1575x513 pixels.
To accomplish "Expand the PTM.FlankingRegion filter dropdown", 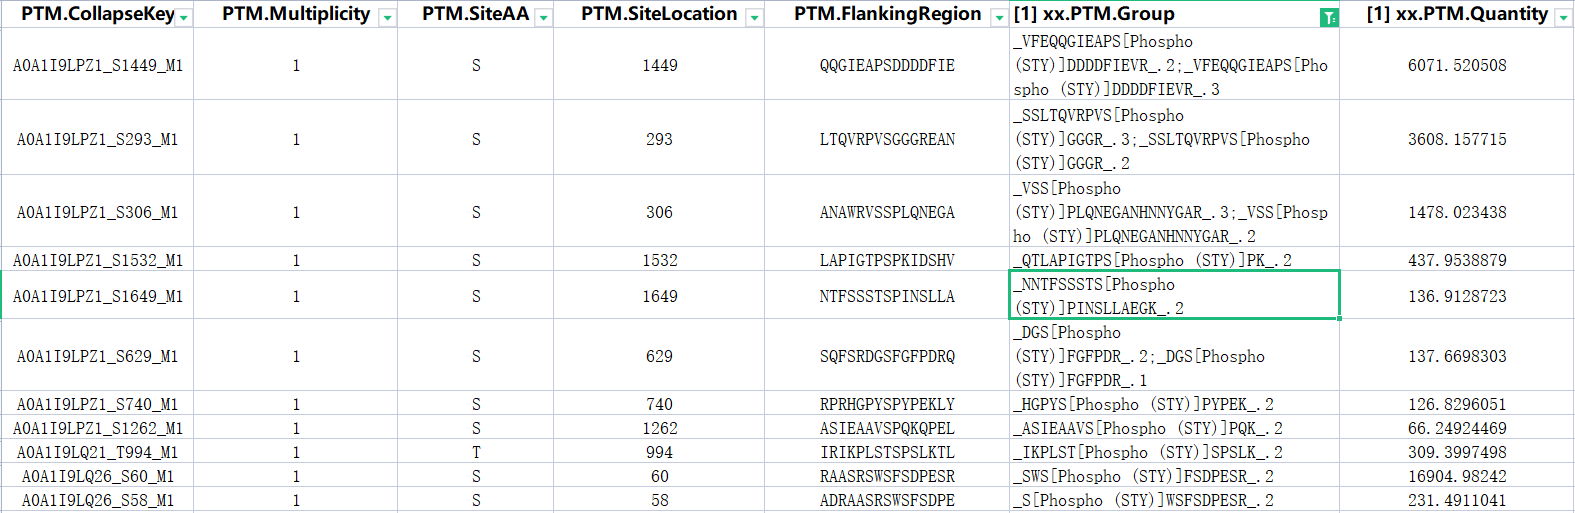I will [x=998, y=17].
